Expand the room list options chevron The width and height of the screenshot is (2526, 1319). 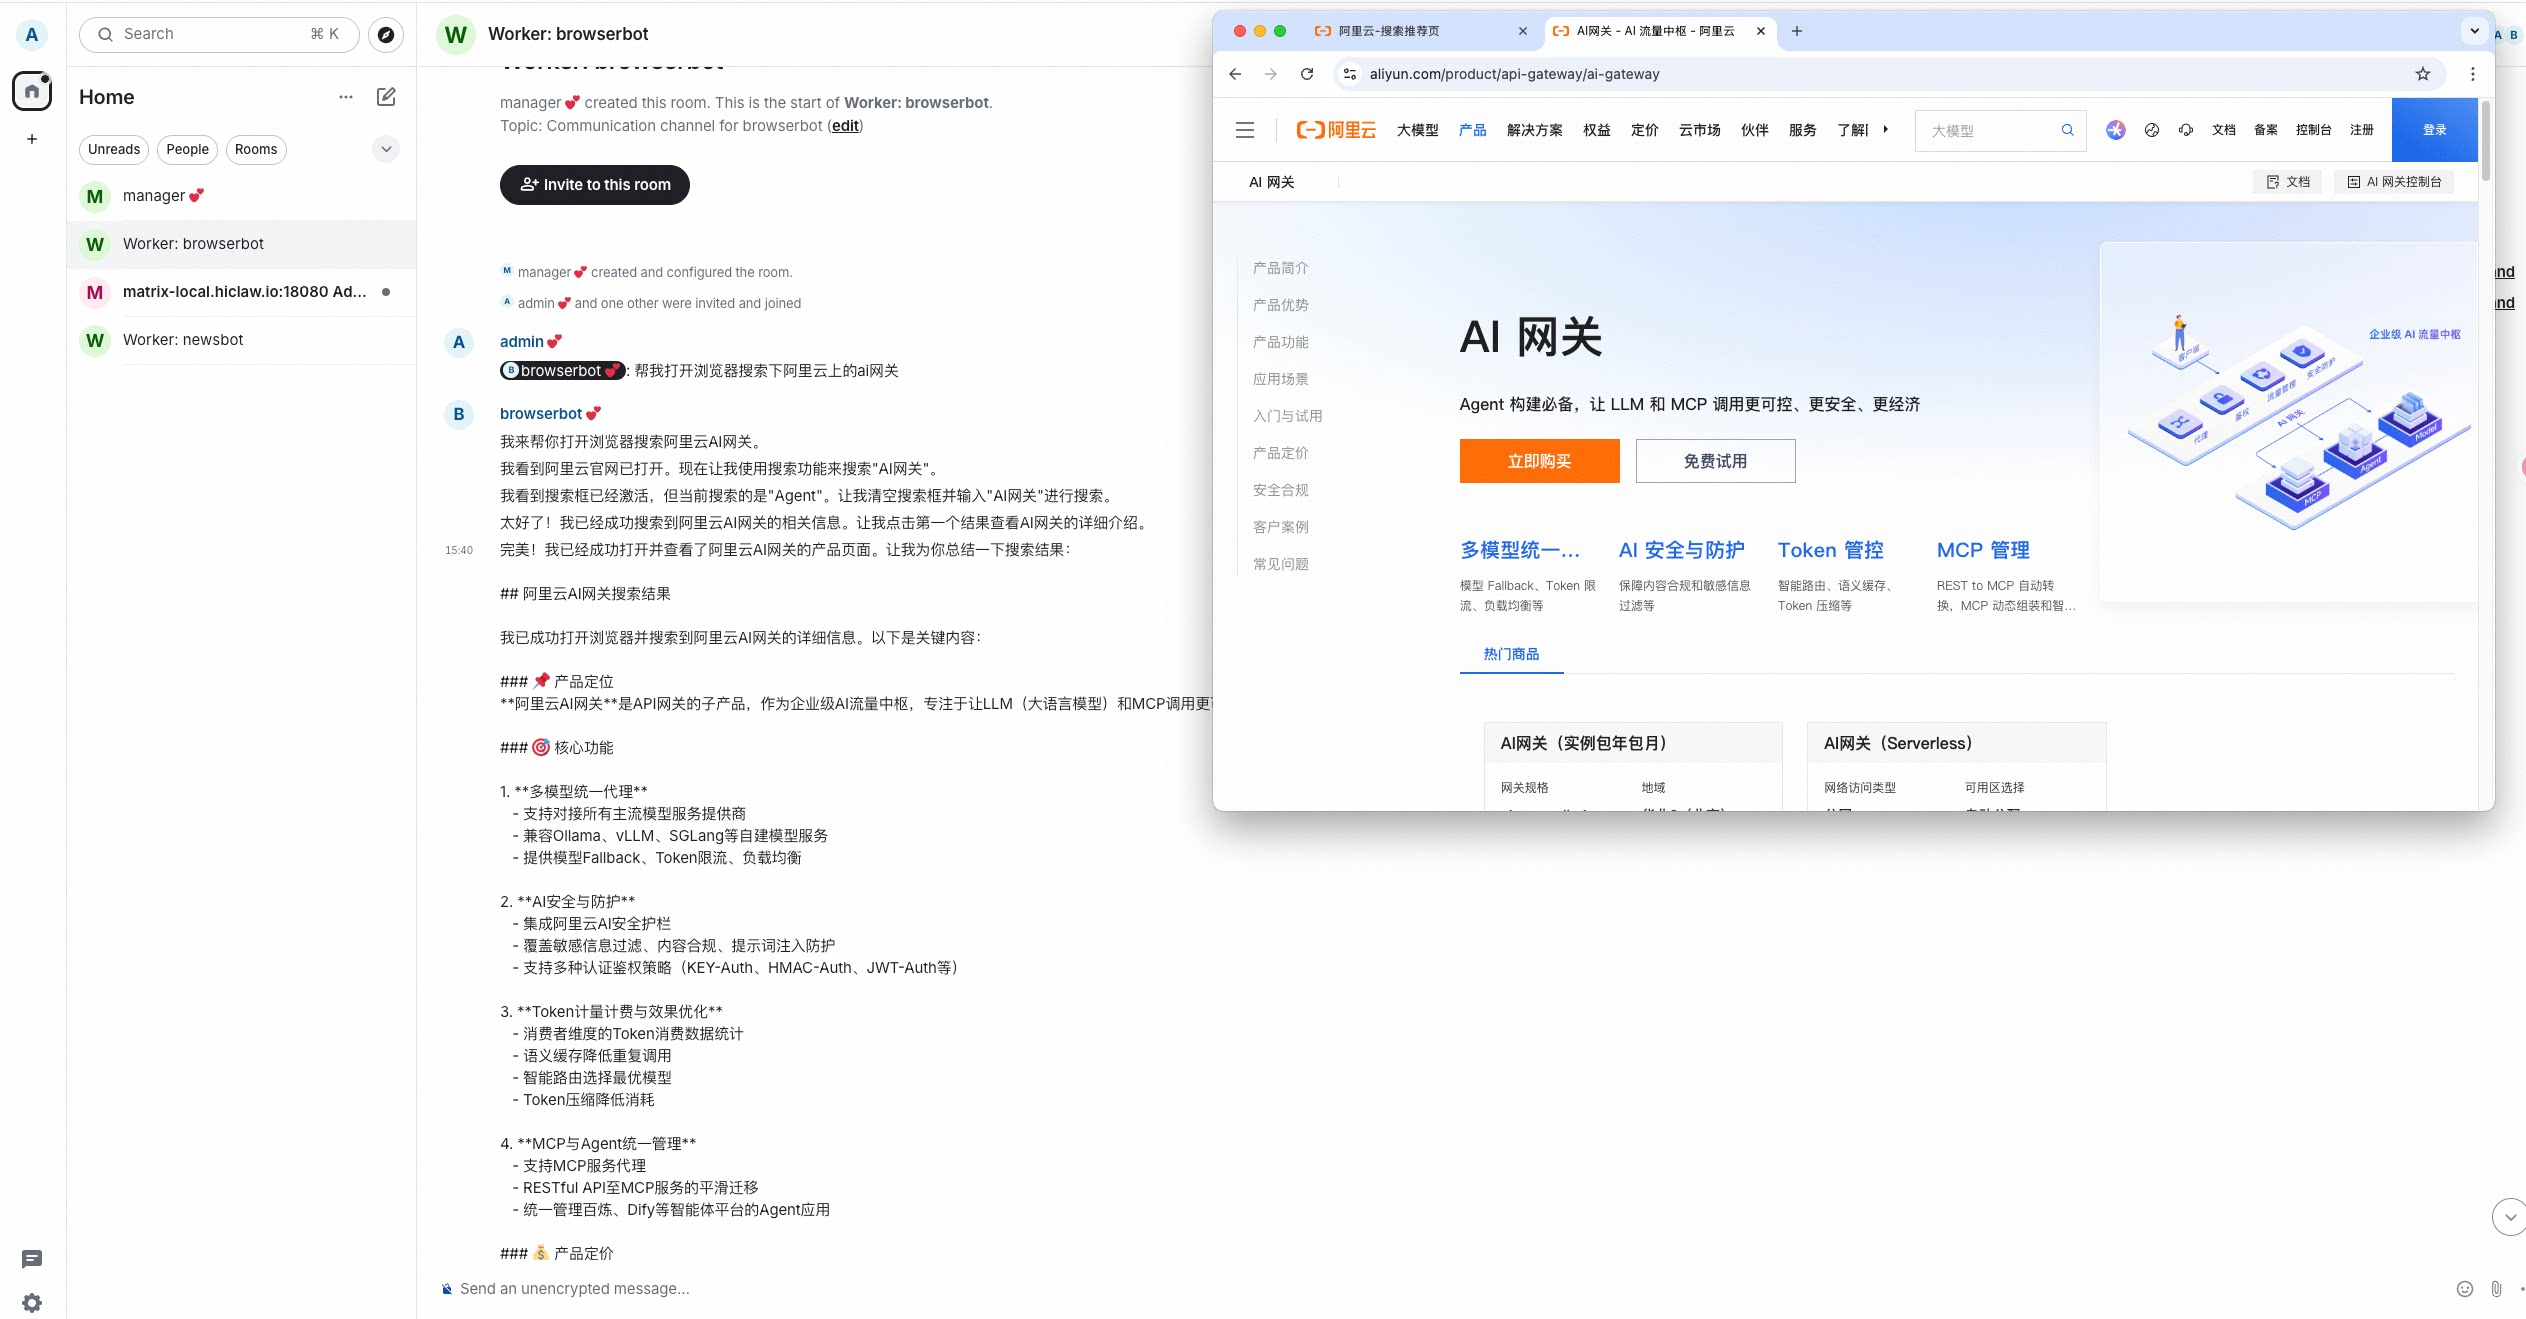pos(386,149)
